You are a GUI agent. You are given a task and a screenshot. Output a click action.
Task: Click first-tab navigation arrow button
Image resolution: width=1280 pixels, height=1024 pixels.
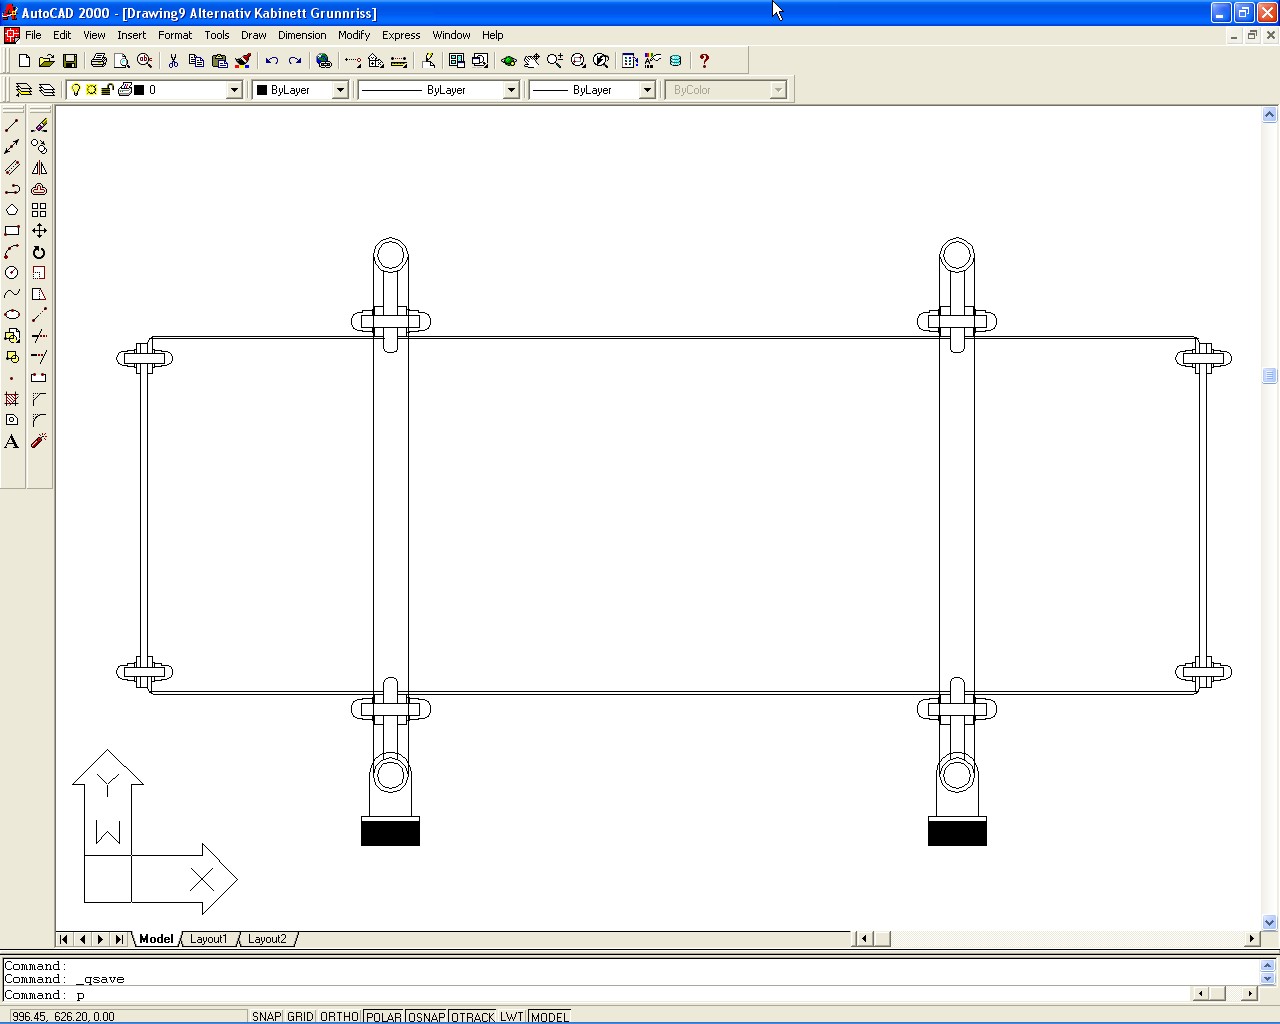(x=64, y=939)
